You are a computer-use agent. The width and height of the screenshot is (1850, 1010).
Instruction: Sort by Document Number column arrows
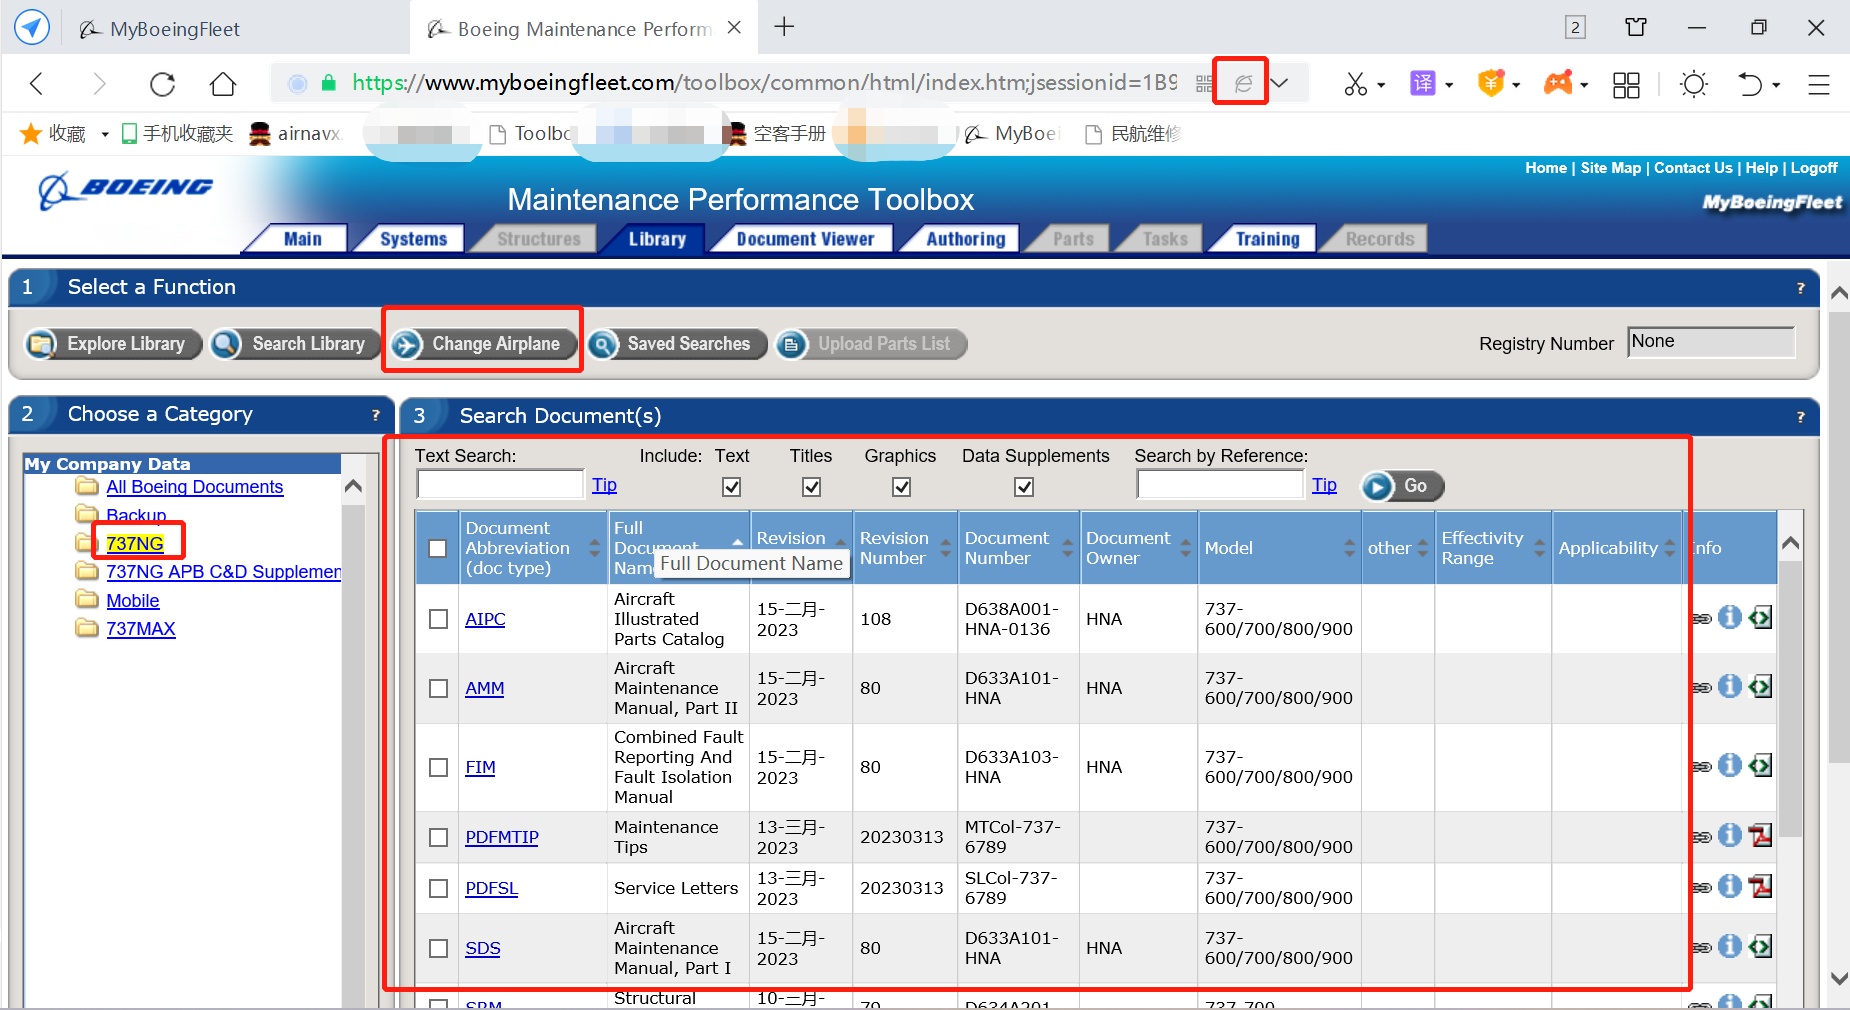click(x=1067, y=548)
